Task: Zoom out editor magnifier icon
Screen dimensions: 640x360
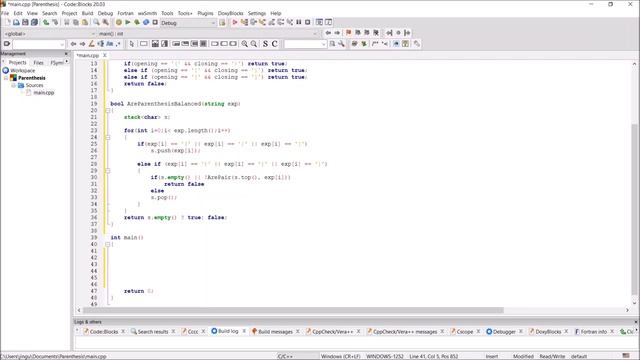Action: [x=253, y=44]
